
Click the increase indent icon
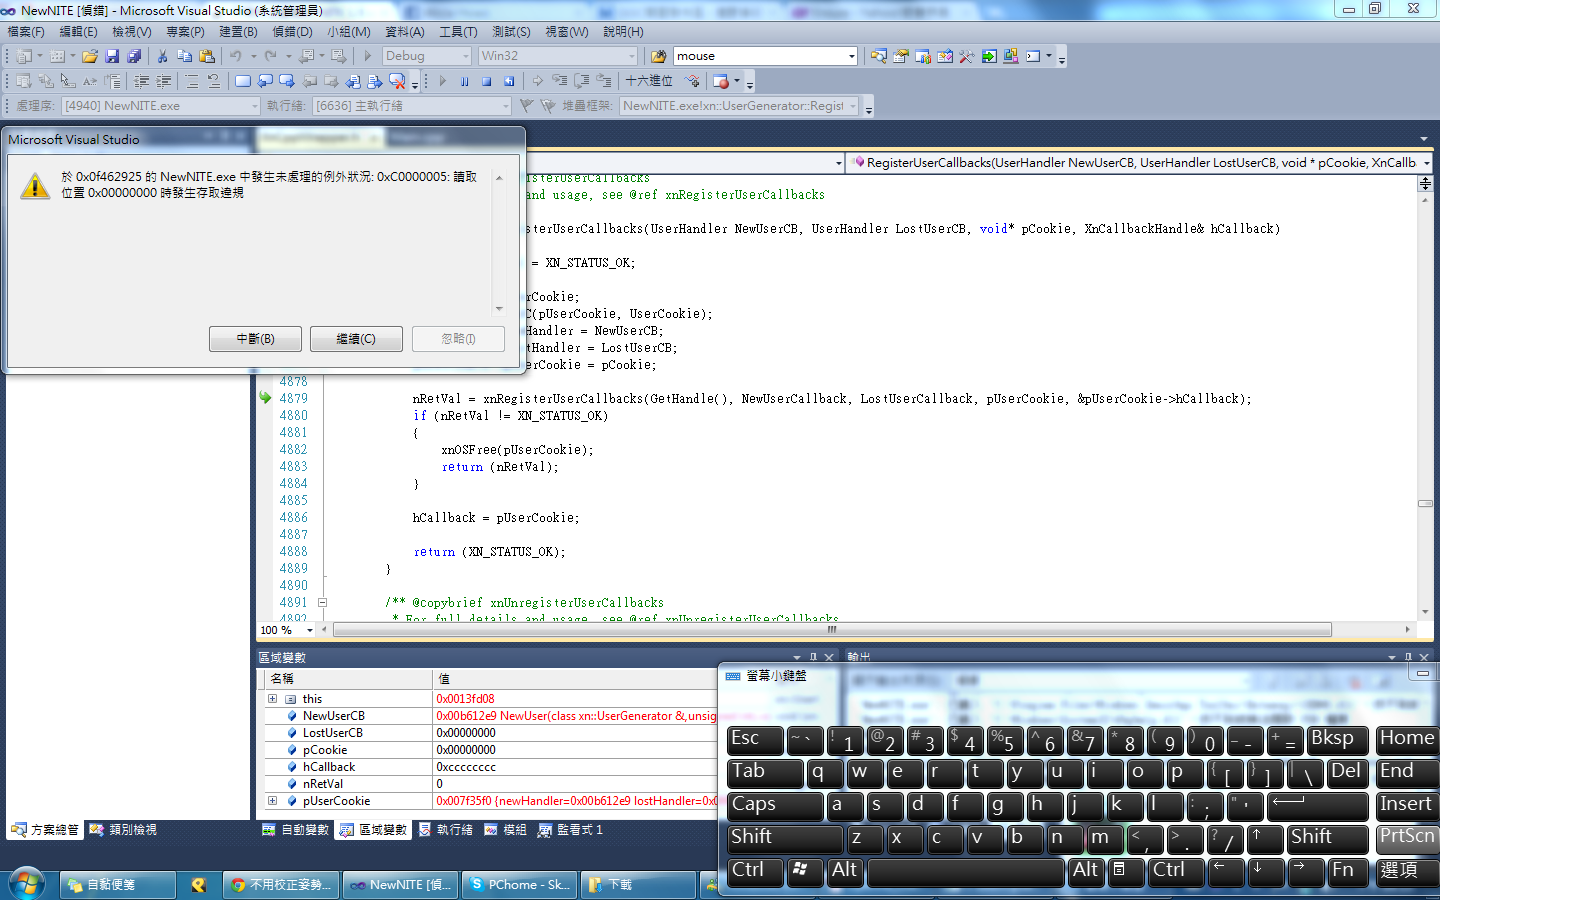click(x=163, y=81)
